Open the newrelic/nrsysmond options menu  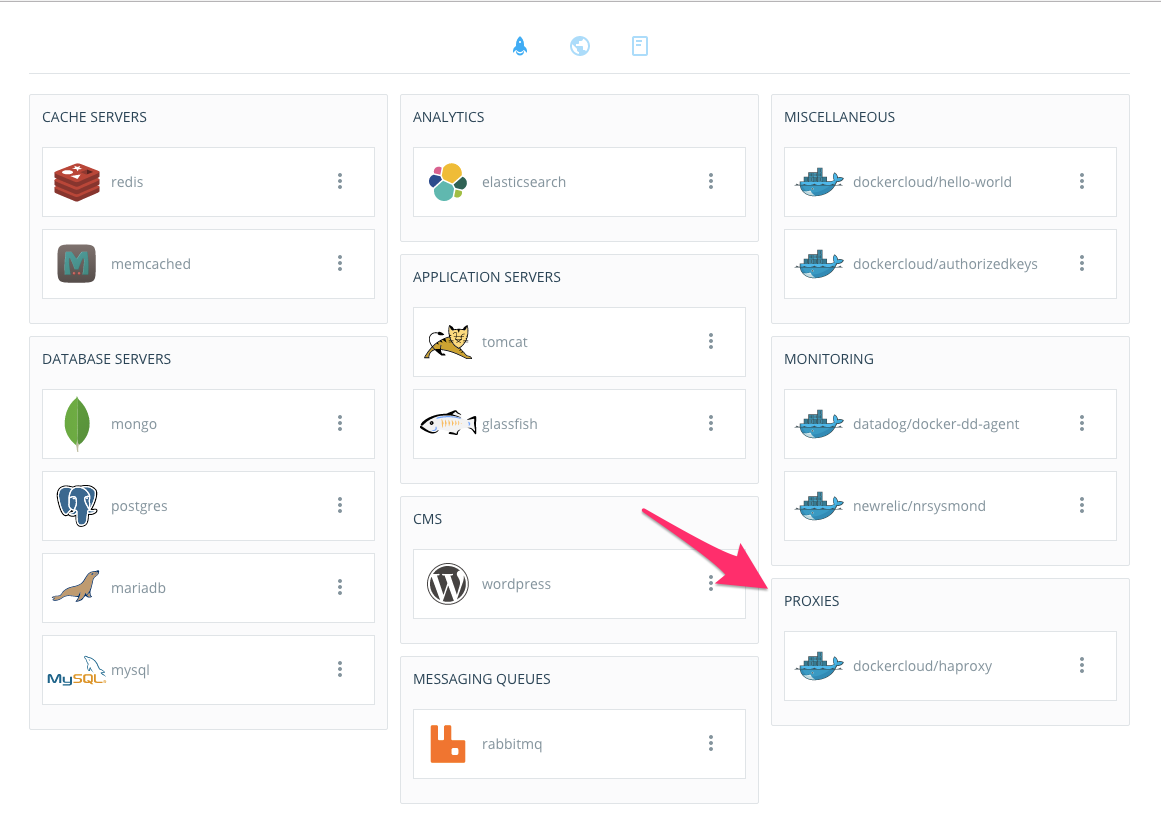point(1082,505)
